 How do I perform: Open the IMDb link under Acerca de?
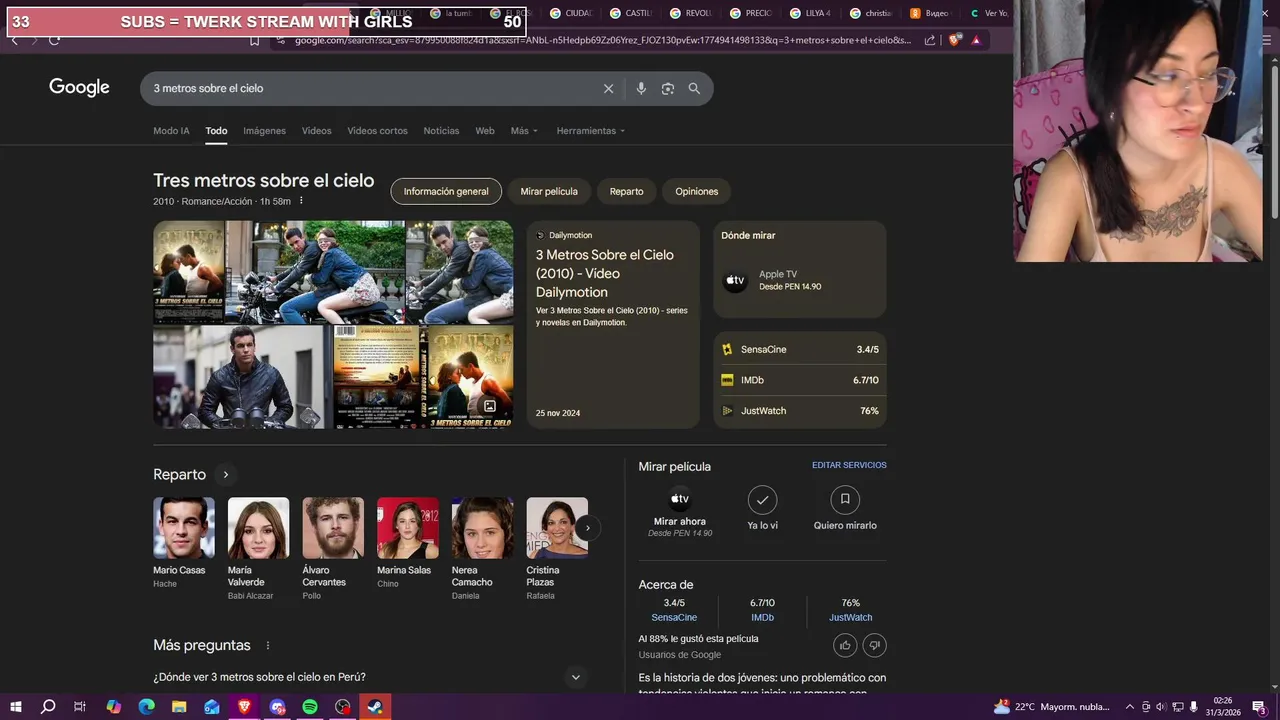coord(762,617)
